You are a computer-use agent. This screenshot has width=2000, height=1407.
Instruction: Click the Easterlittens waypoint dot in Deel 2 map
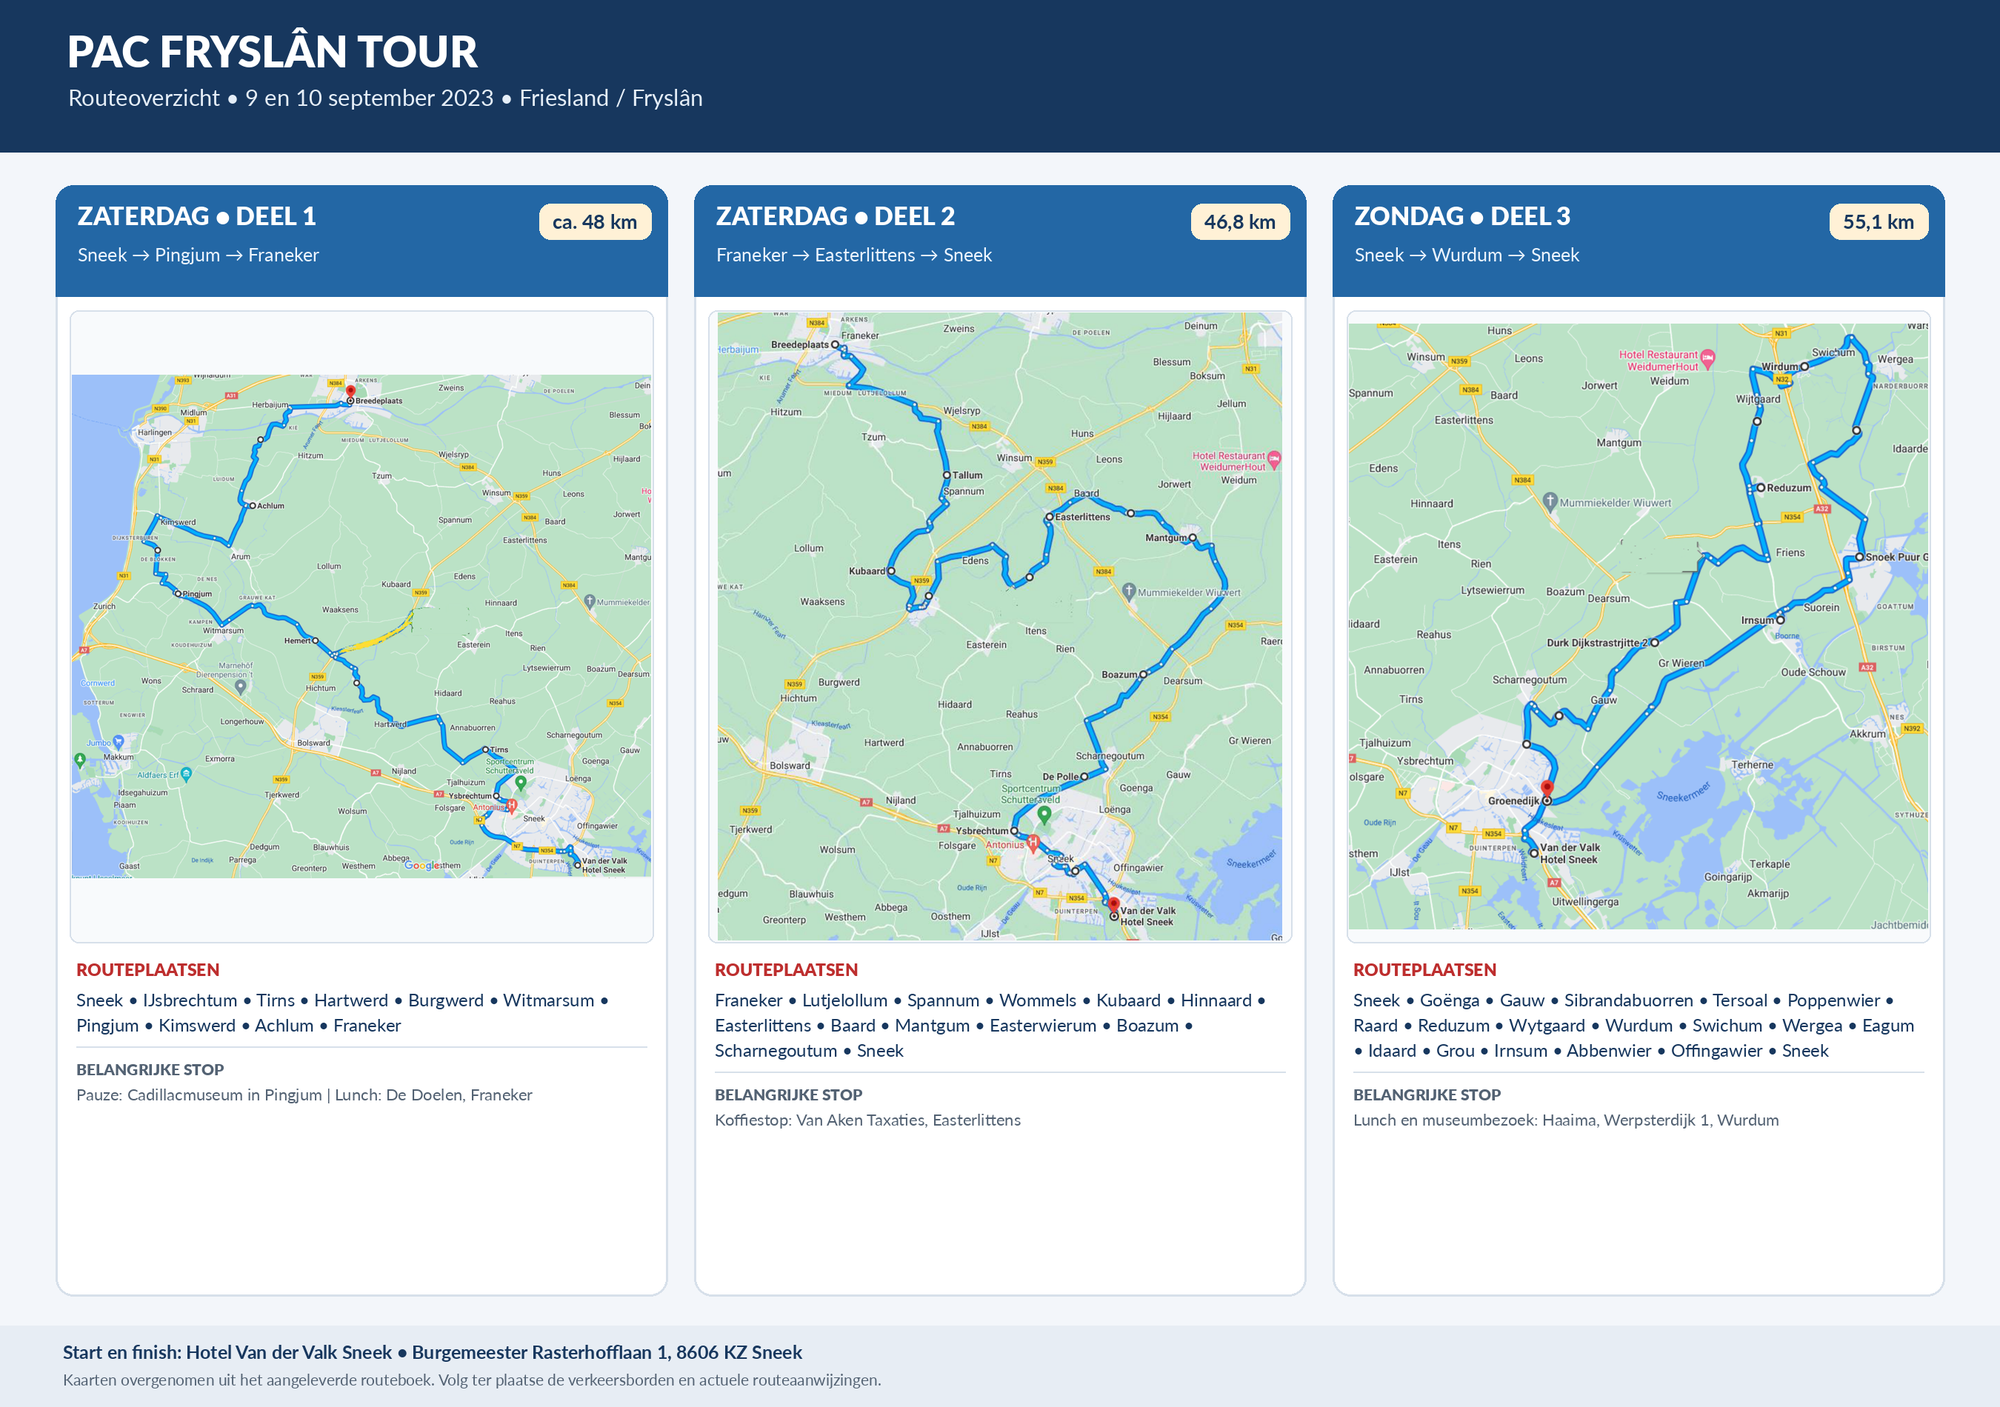pos(1050,517)
